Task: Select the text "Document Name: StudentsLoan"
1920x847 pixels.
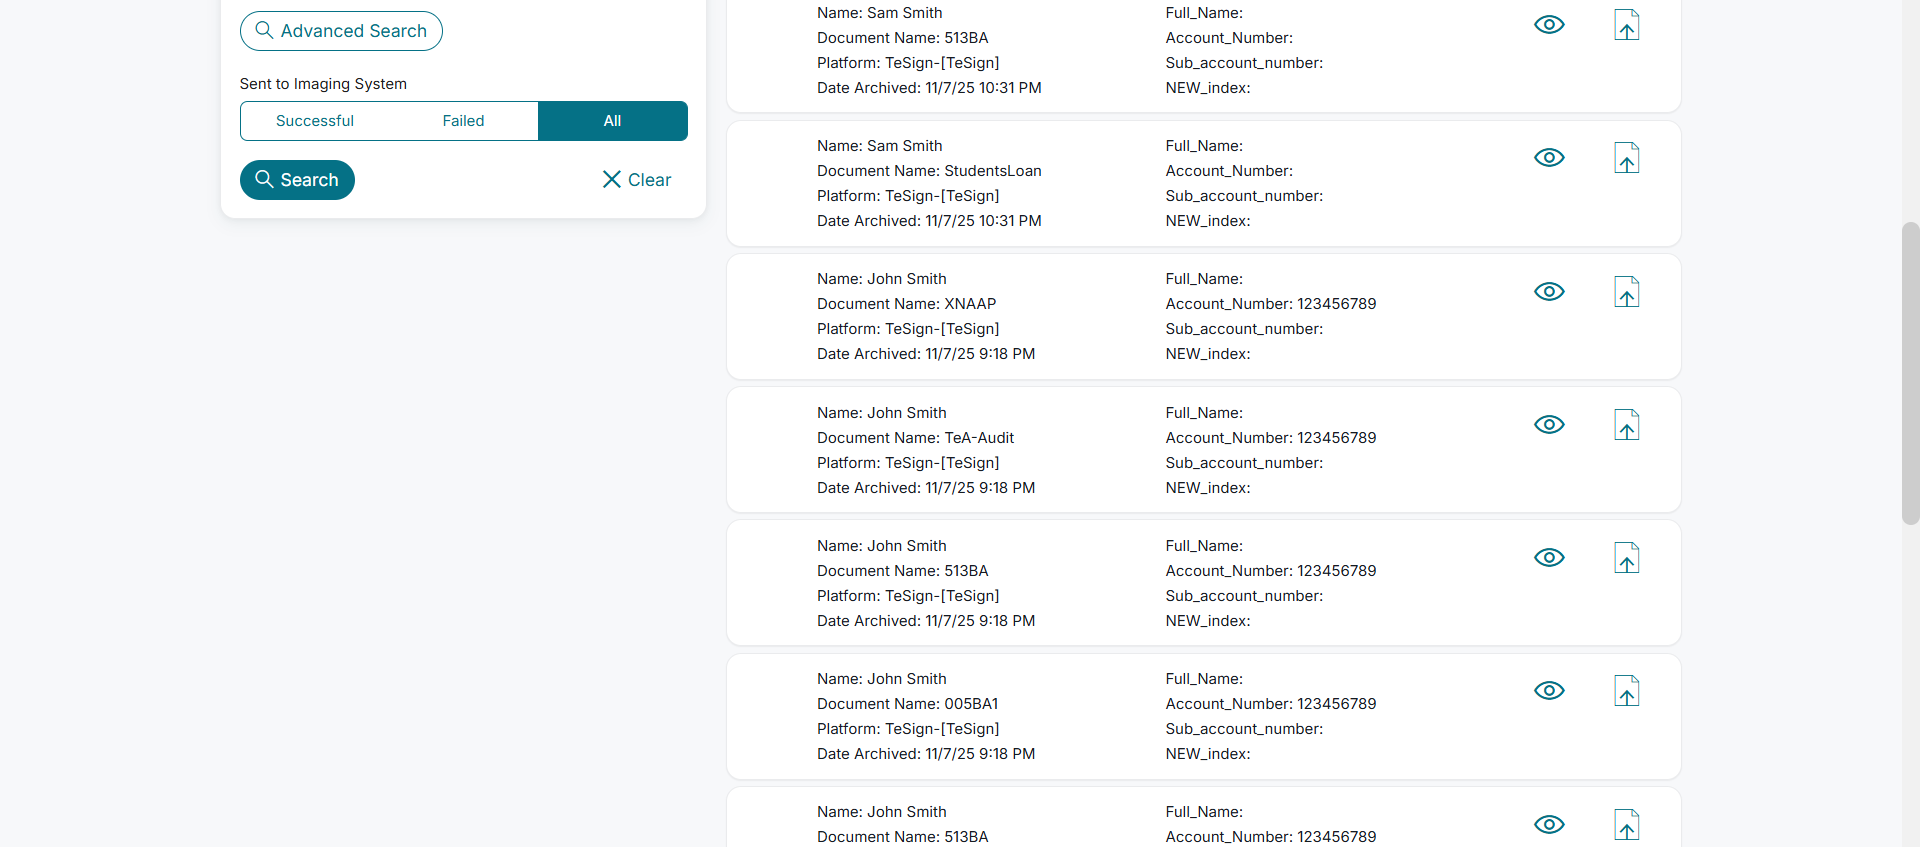Action: (929, 171)
